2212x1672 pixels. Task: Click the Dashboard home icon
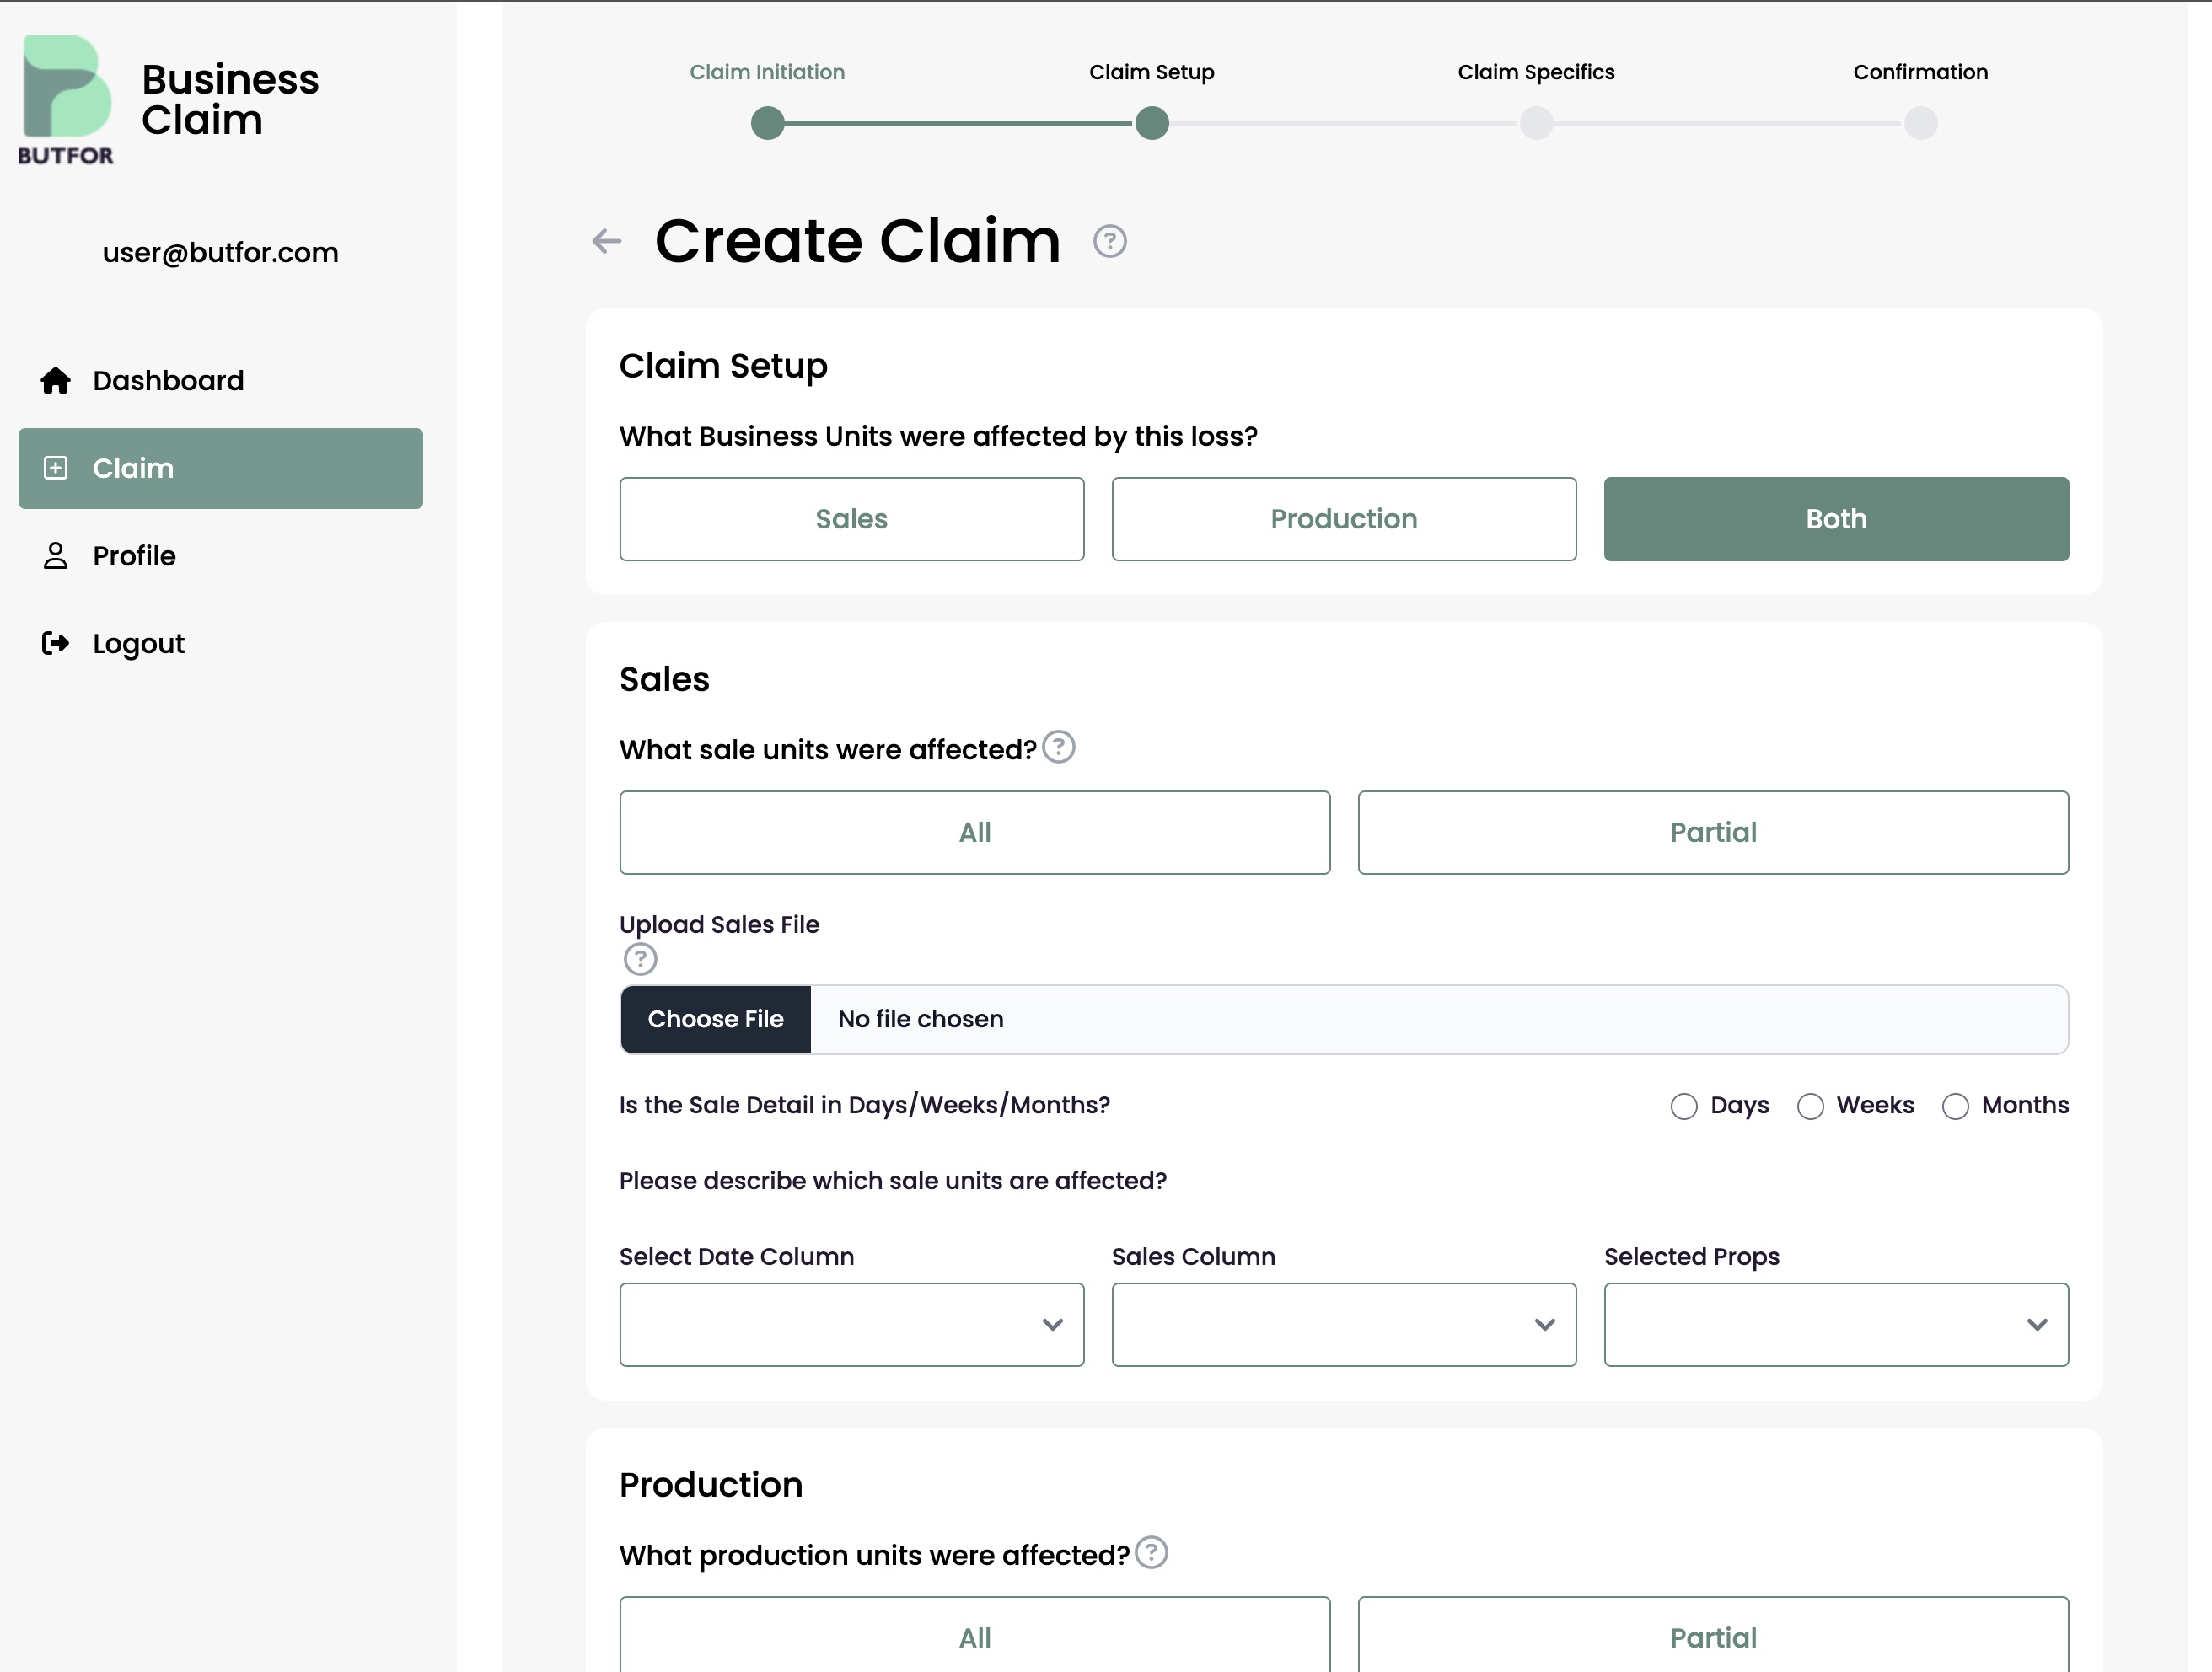tap(56, 381)
